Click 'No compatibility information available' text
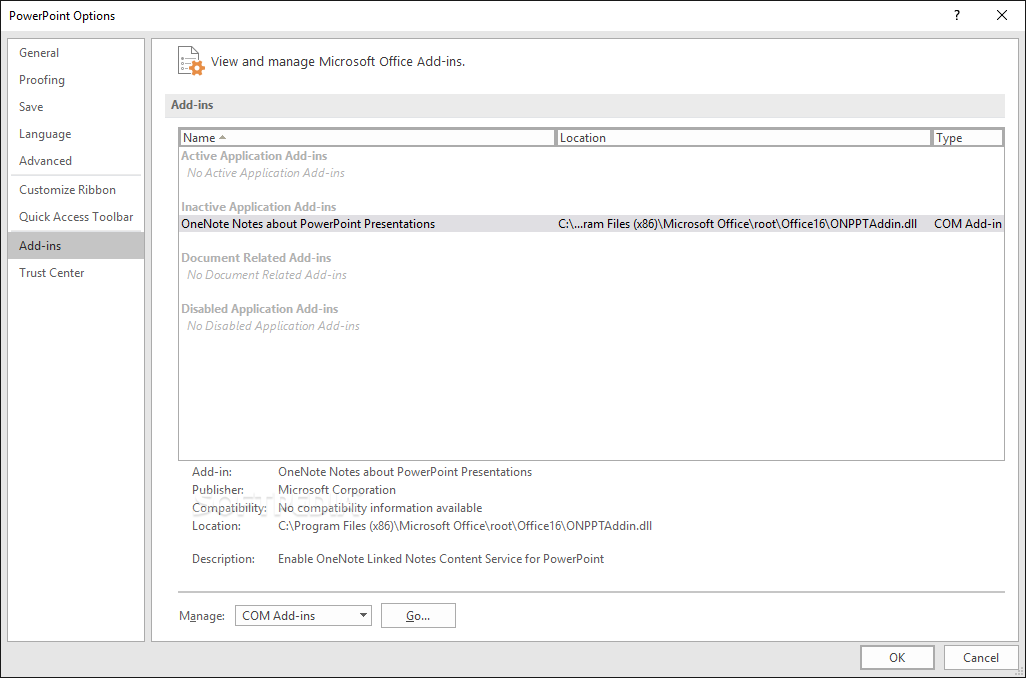Viewport: 1026px width, 678px height. coord(380,508)
